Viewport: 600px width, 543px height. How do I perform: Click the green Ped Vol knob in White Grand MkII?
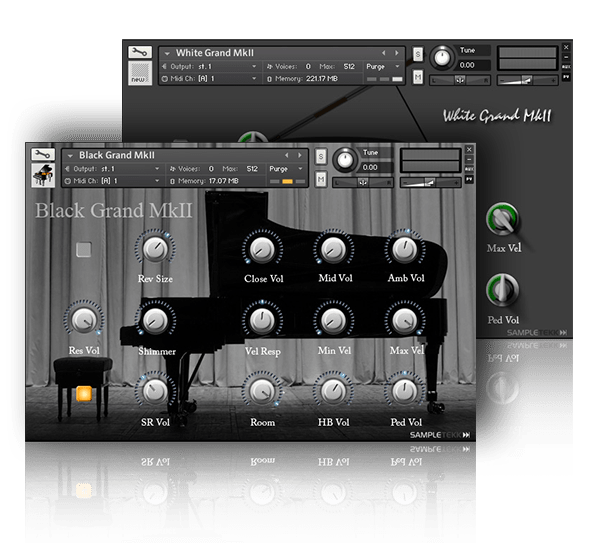point(502,290)
